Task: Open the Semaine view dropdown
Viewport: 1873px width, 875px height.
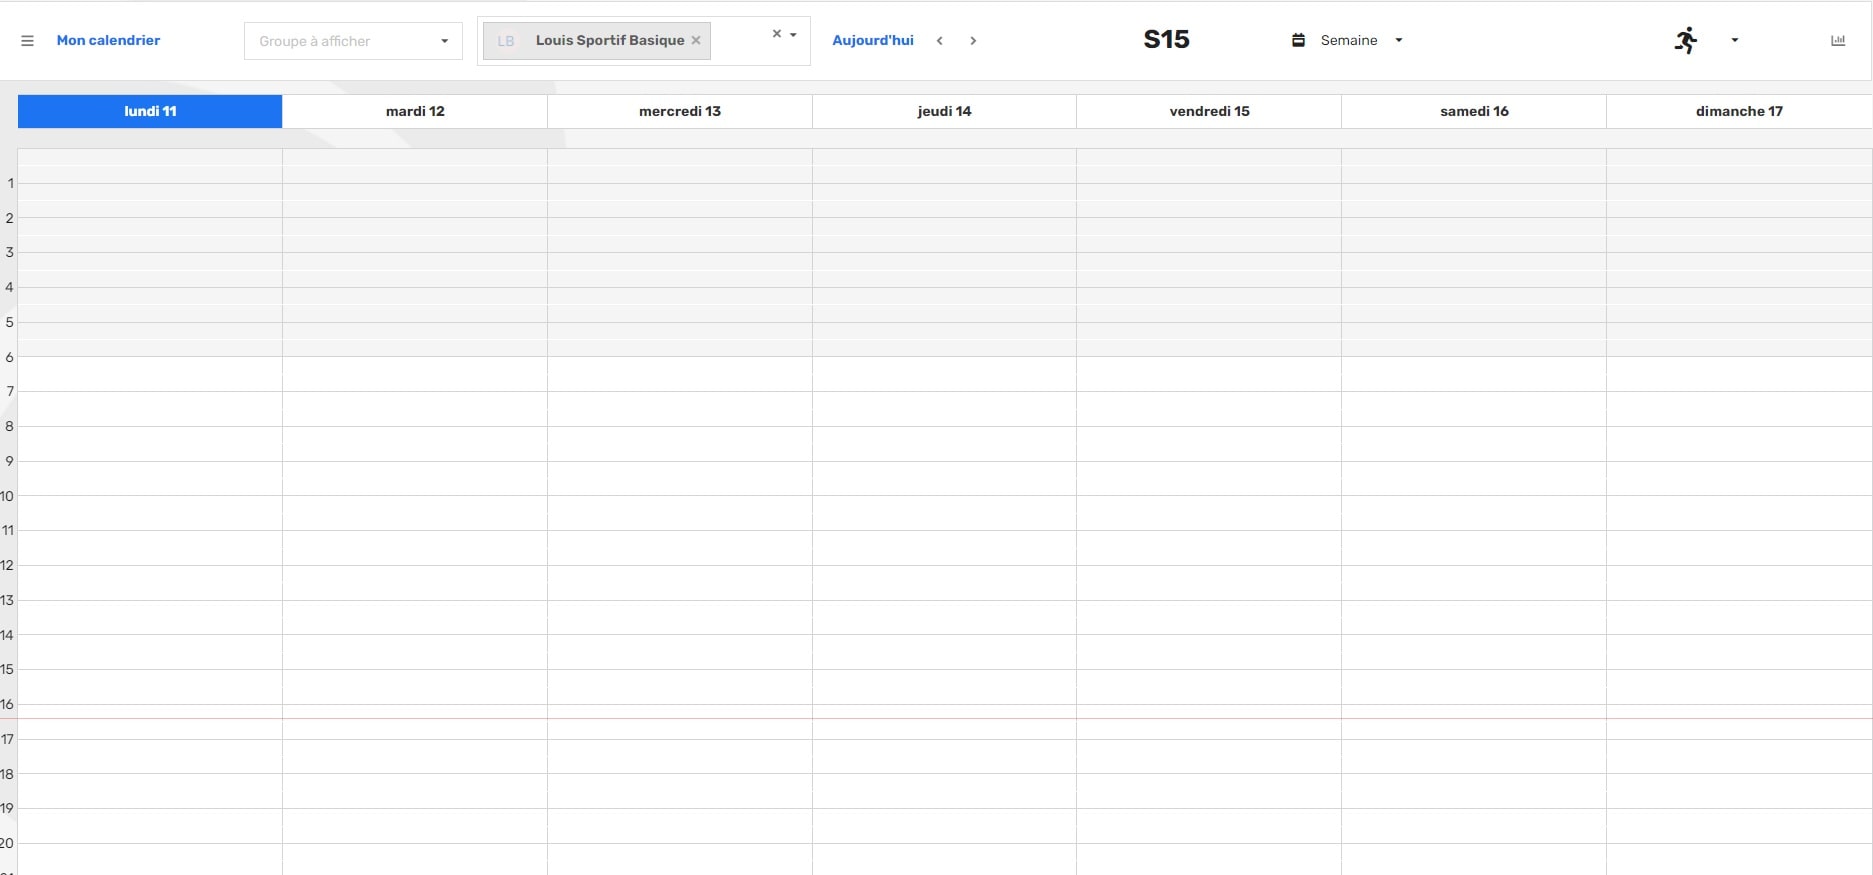Action: (x=1398, y=41)
